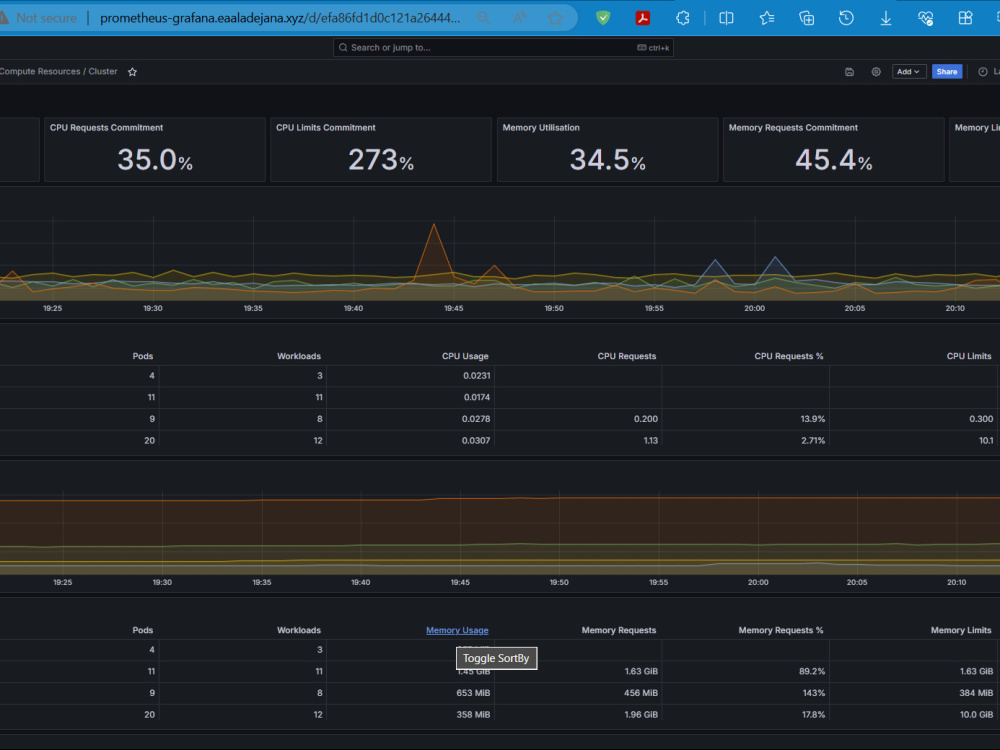Image resolution: width=1000 pixels, height=750 pixels.
Task: Click the Memory Usage value 653 MiB
Action: (473, 693)
